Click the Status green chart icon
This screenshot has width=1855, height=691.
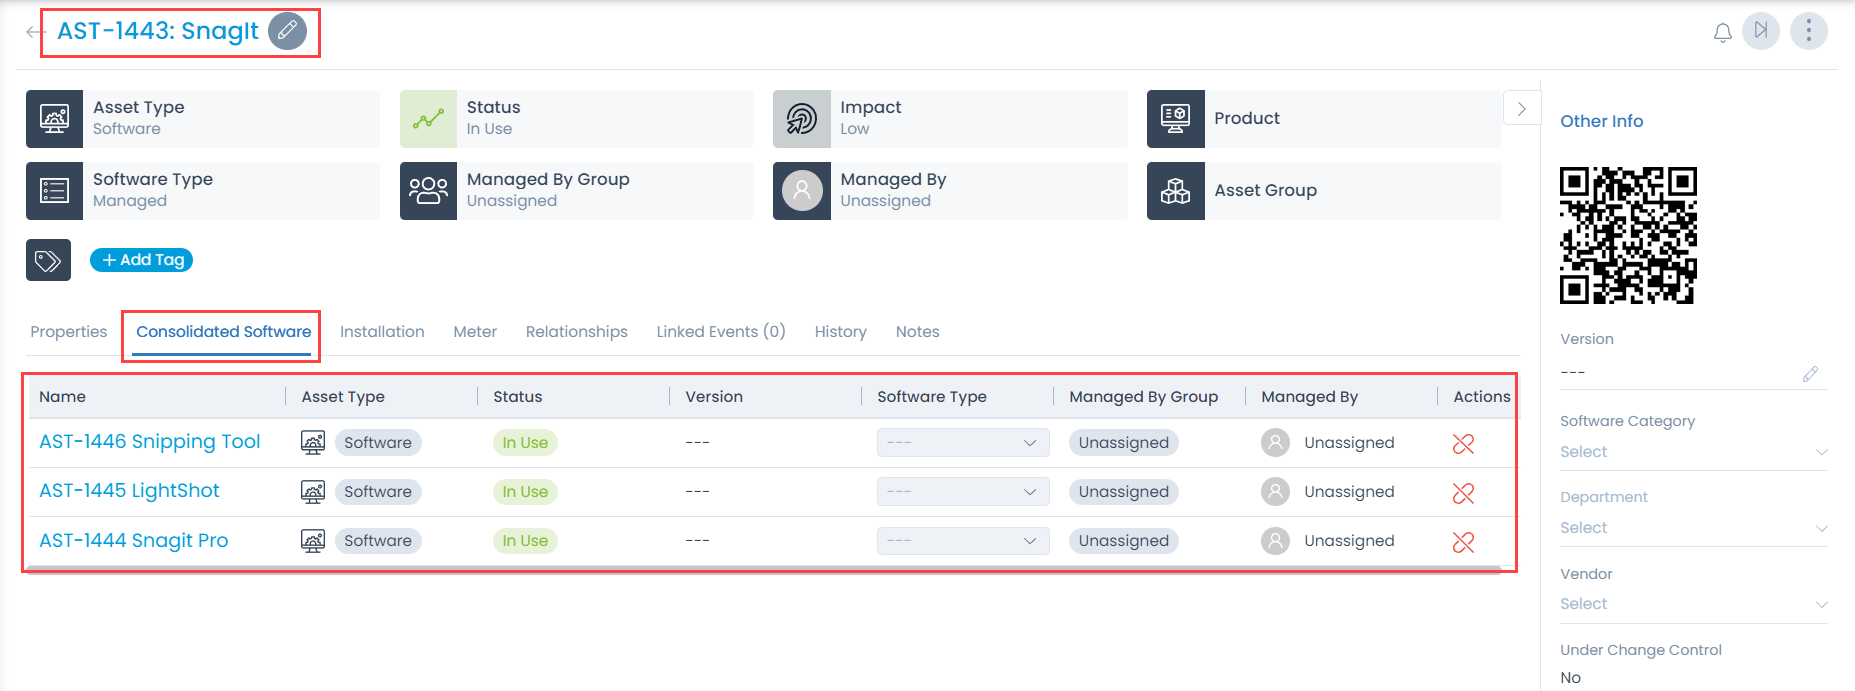[428, 119]
